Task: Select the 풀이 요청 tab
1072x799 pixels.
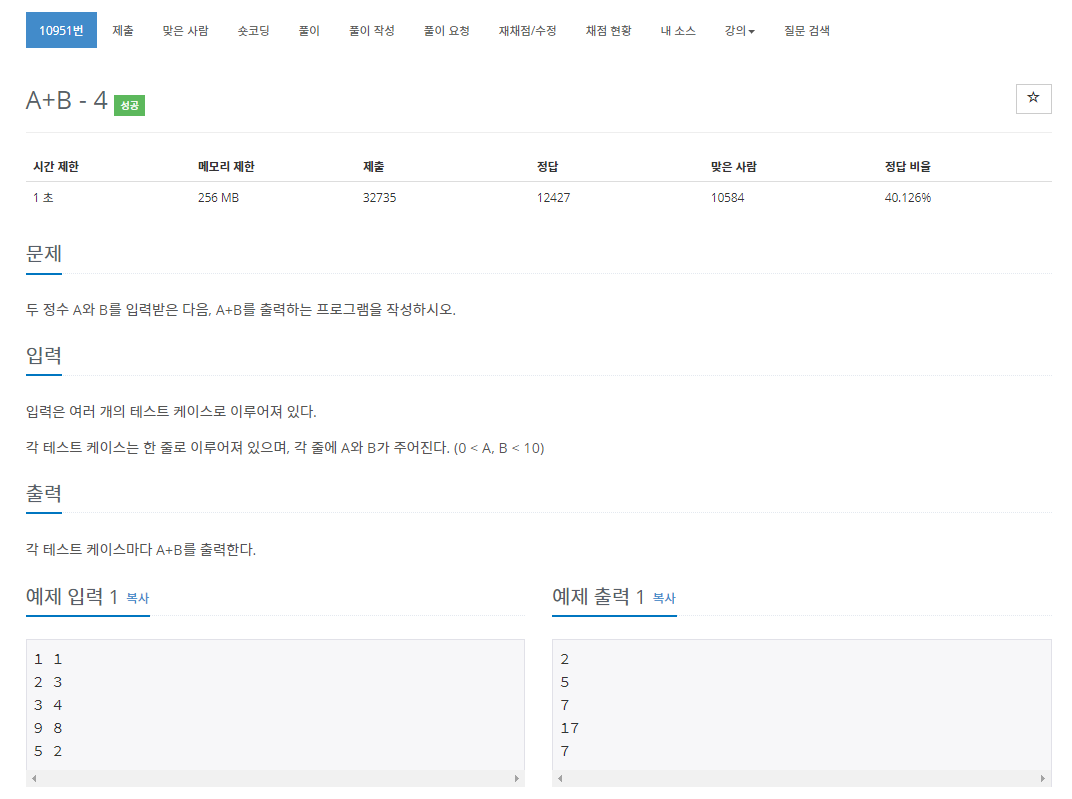Action: (x=446, y=30)
